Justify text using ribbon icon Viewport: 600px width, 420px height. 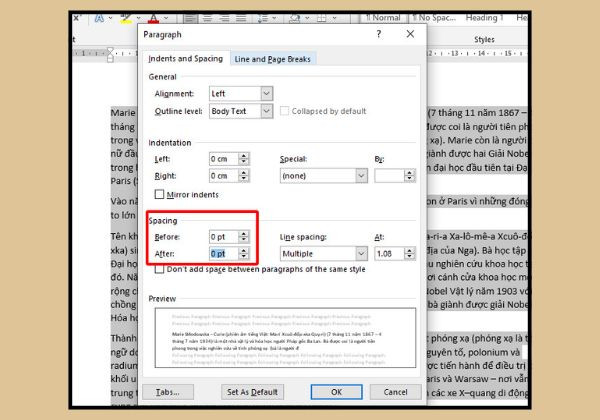point(241,18)
